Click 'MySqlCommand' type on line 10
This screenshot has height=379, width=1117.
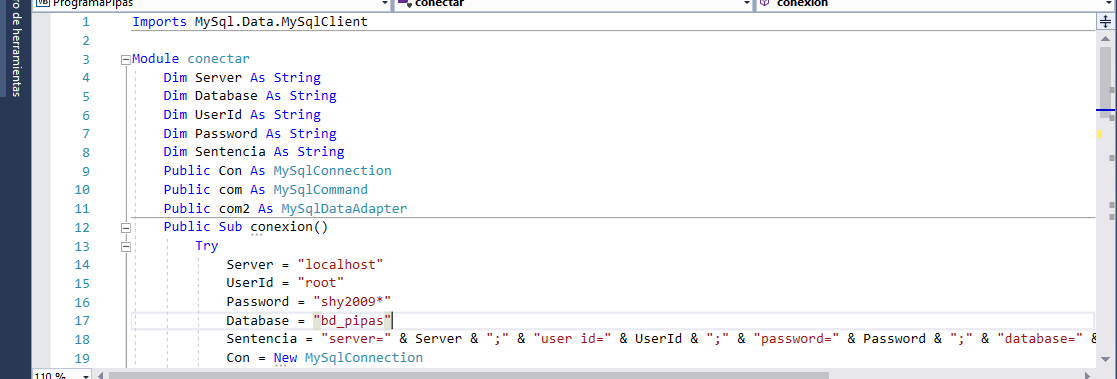coord(321,190)
